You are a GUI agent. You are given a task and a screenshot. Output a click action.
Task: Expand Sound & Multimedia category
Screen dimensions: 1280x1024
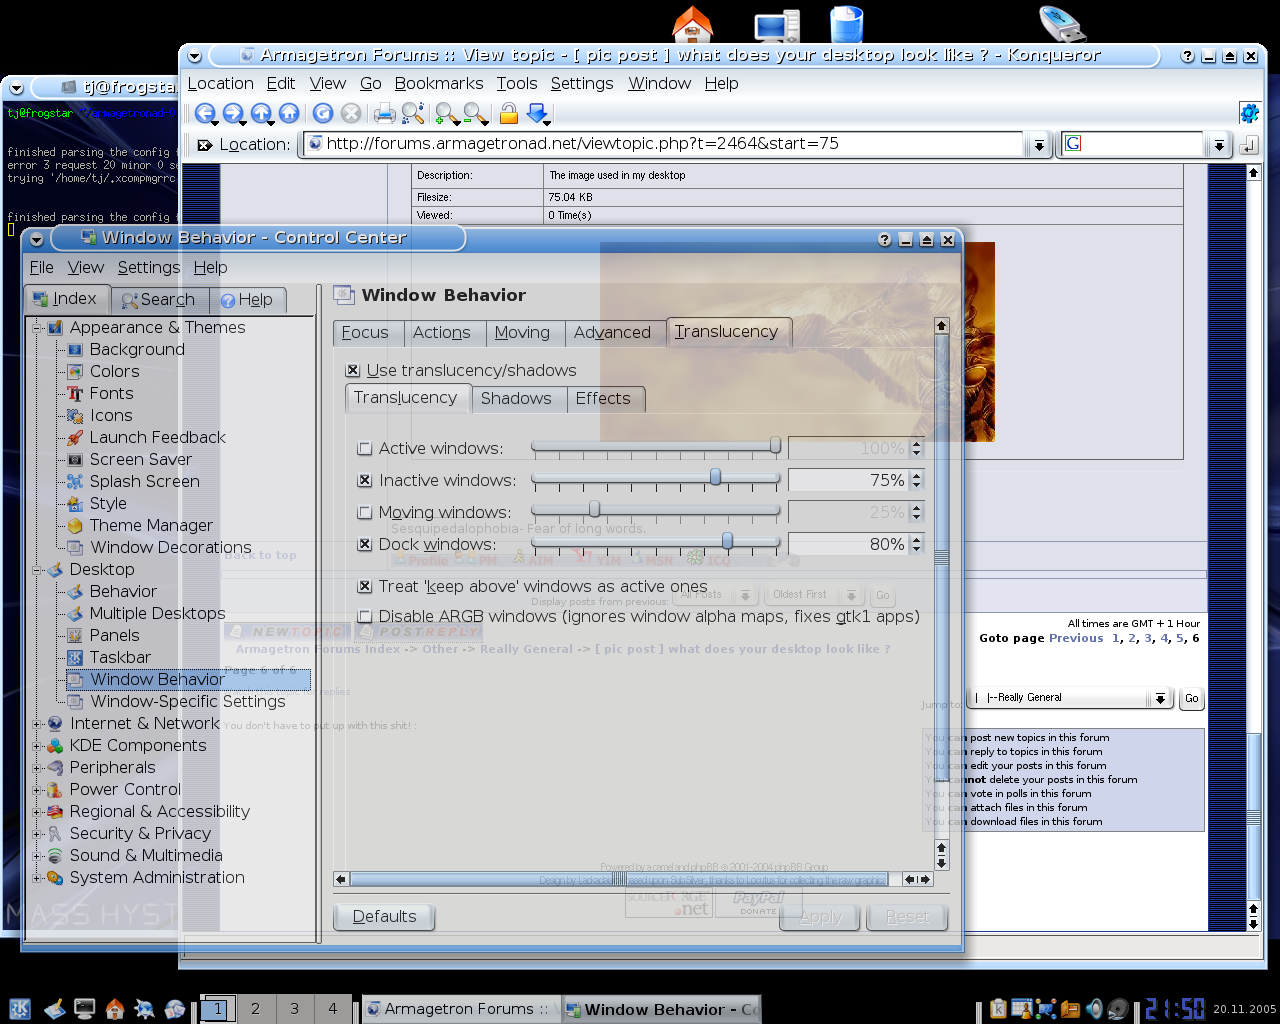pyautogui.click(x=37, y=855)
